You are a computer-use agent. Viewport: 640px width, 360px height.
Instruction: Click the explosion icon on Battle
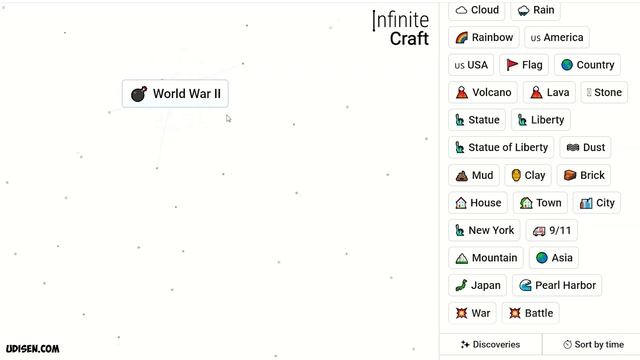(x=515, y=313)
